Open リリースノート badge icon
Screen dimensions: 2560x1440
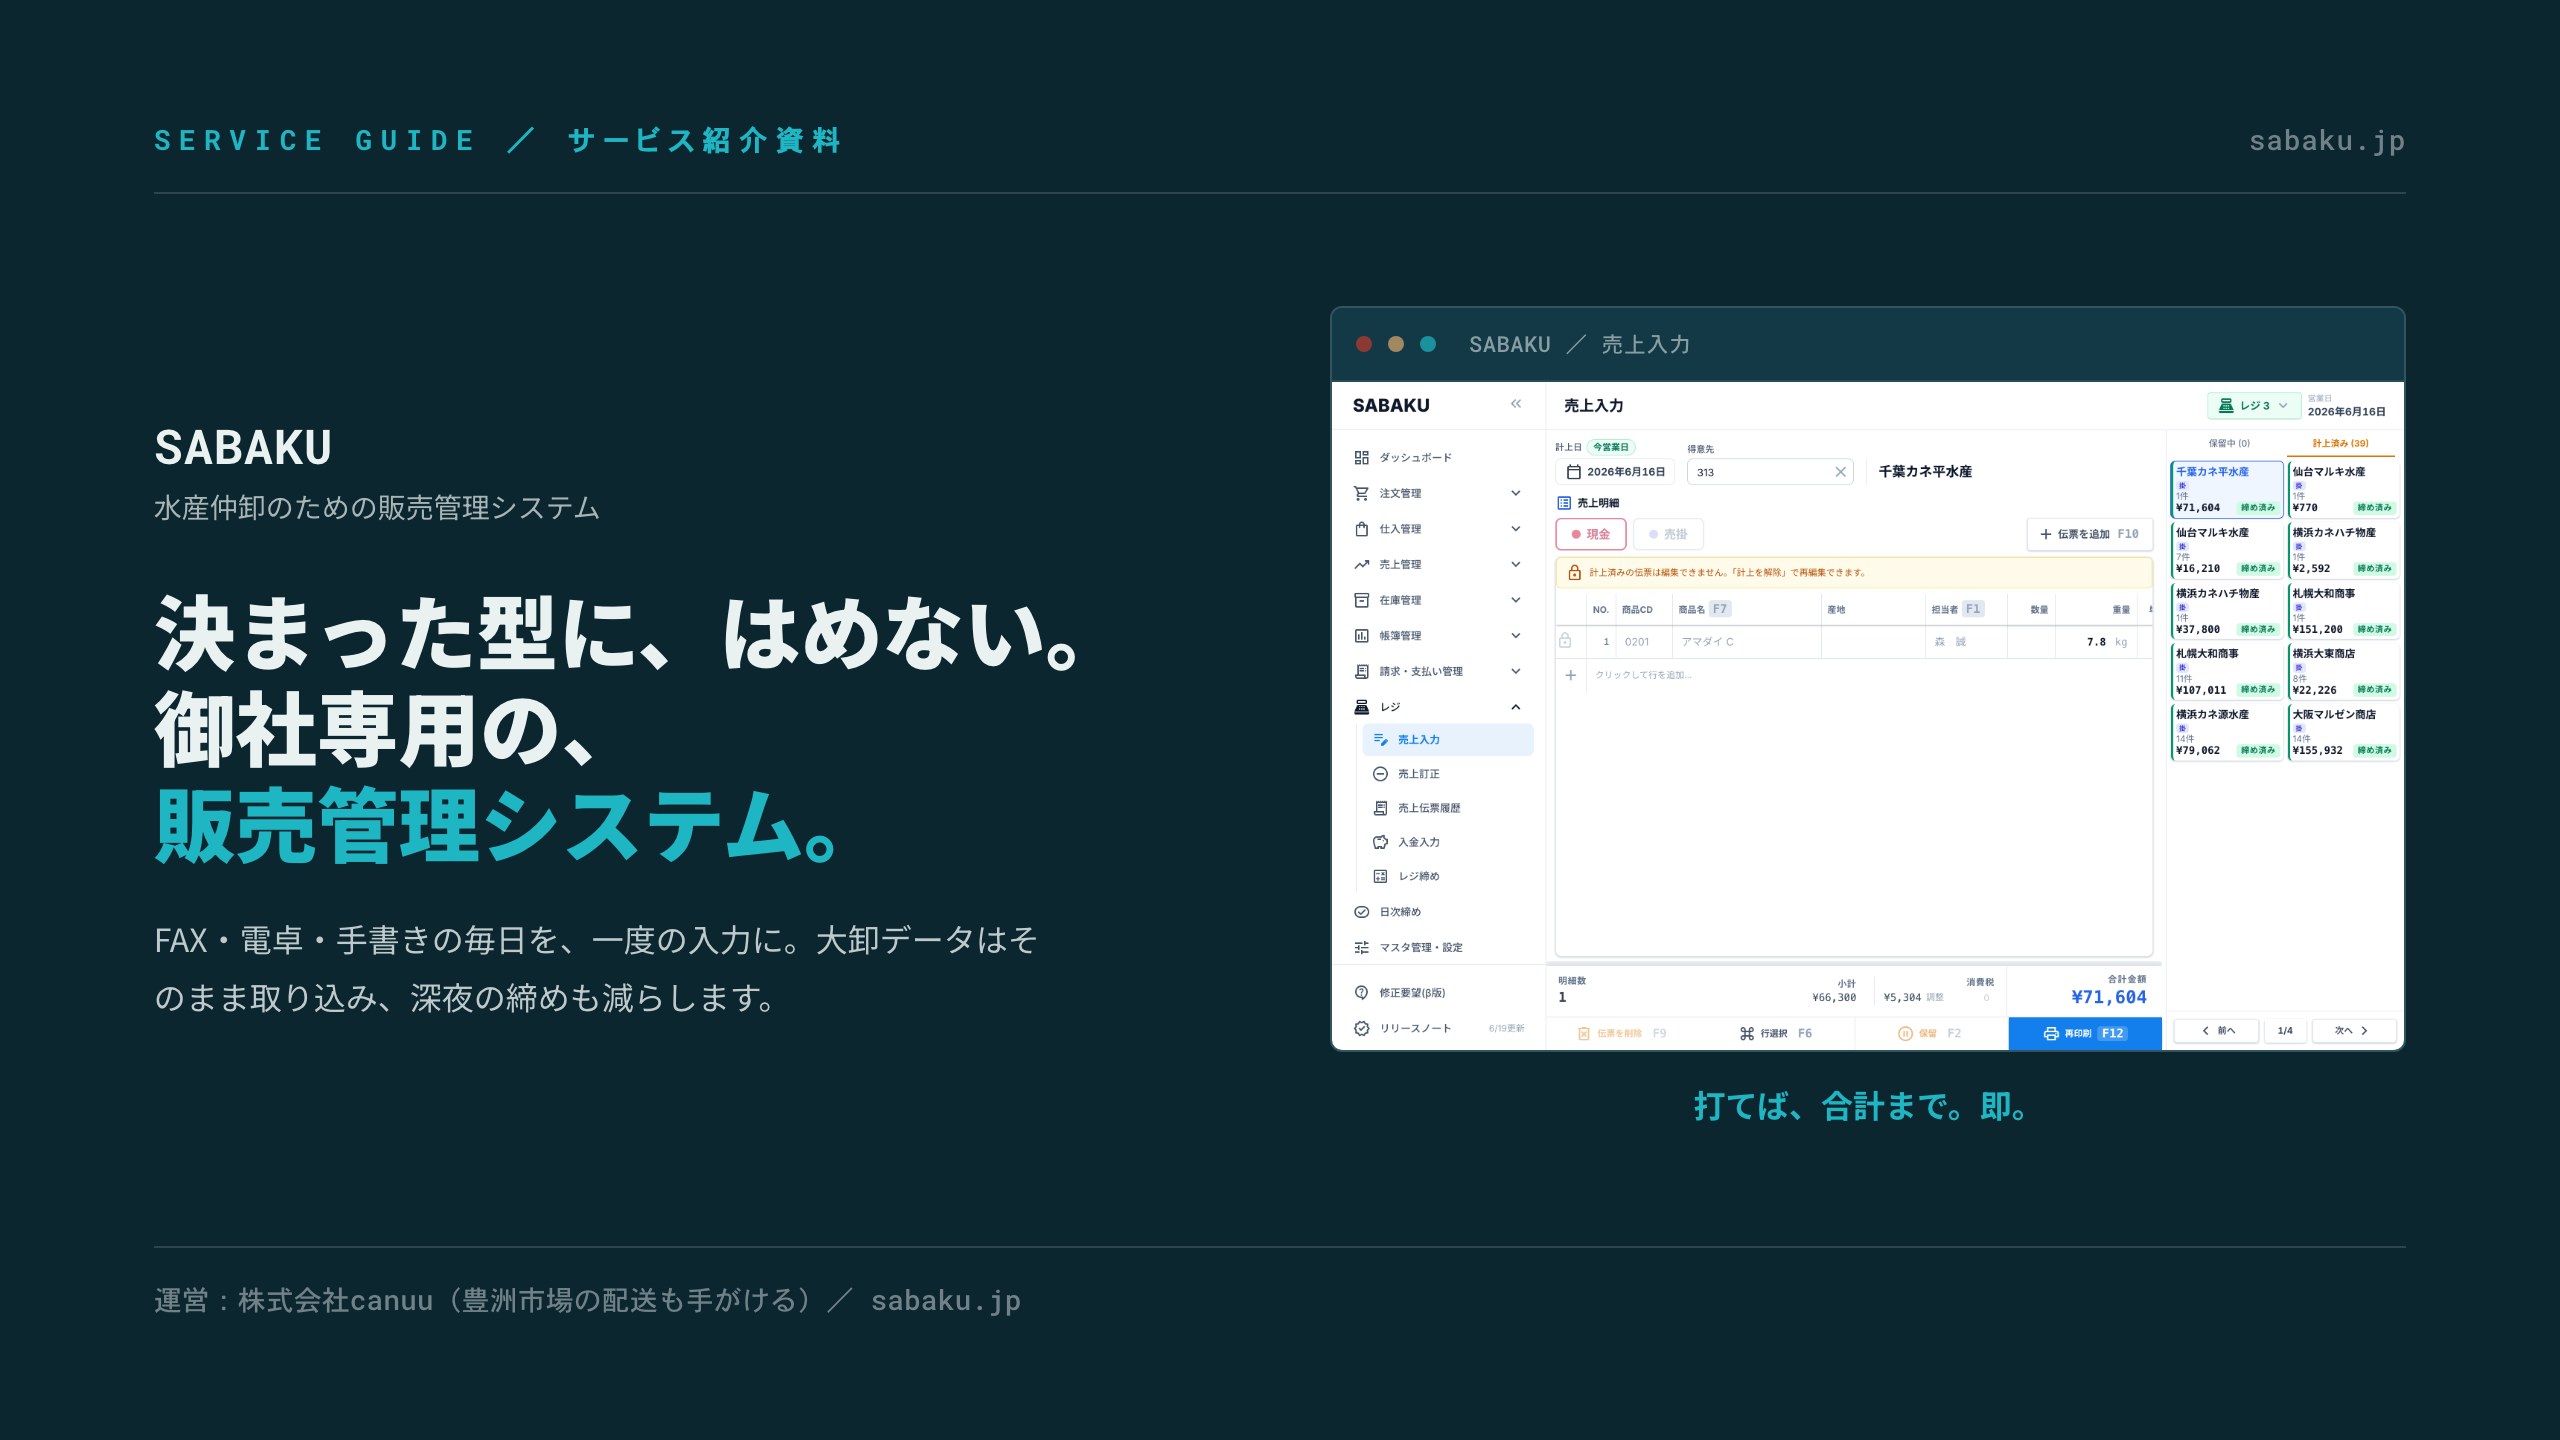click(1361, 1028)
